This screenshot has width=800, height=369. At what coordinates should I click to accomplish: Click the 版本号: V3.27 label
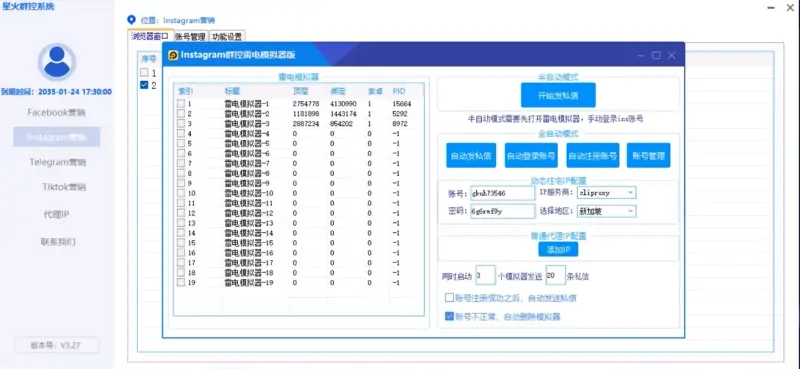pyautogui.click(x=56, y=345)
